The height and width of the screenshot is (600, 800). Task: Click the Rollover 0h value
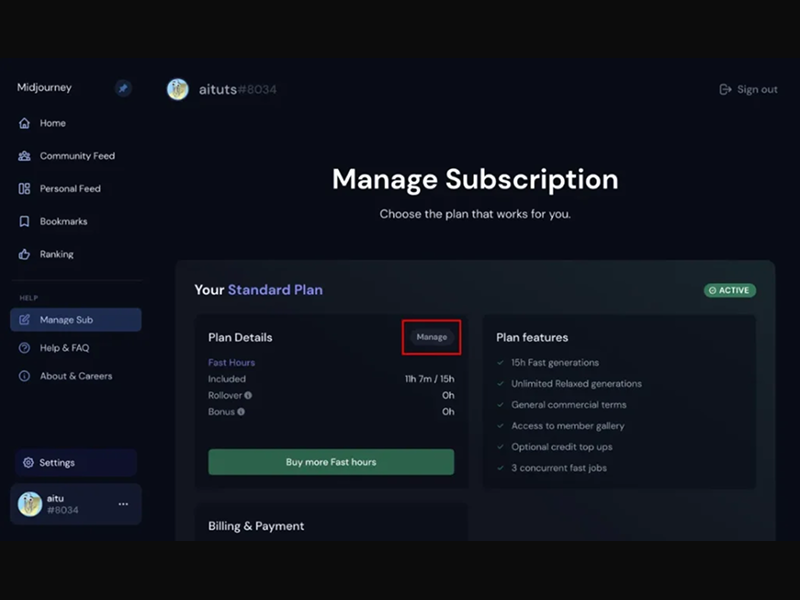click(448, 395)
